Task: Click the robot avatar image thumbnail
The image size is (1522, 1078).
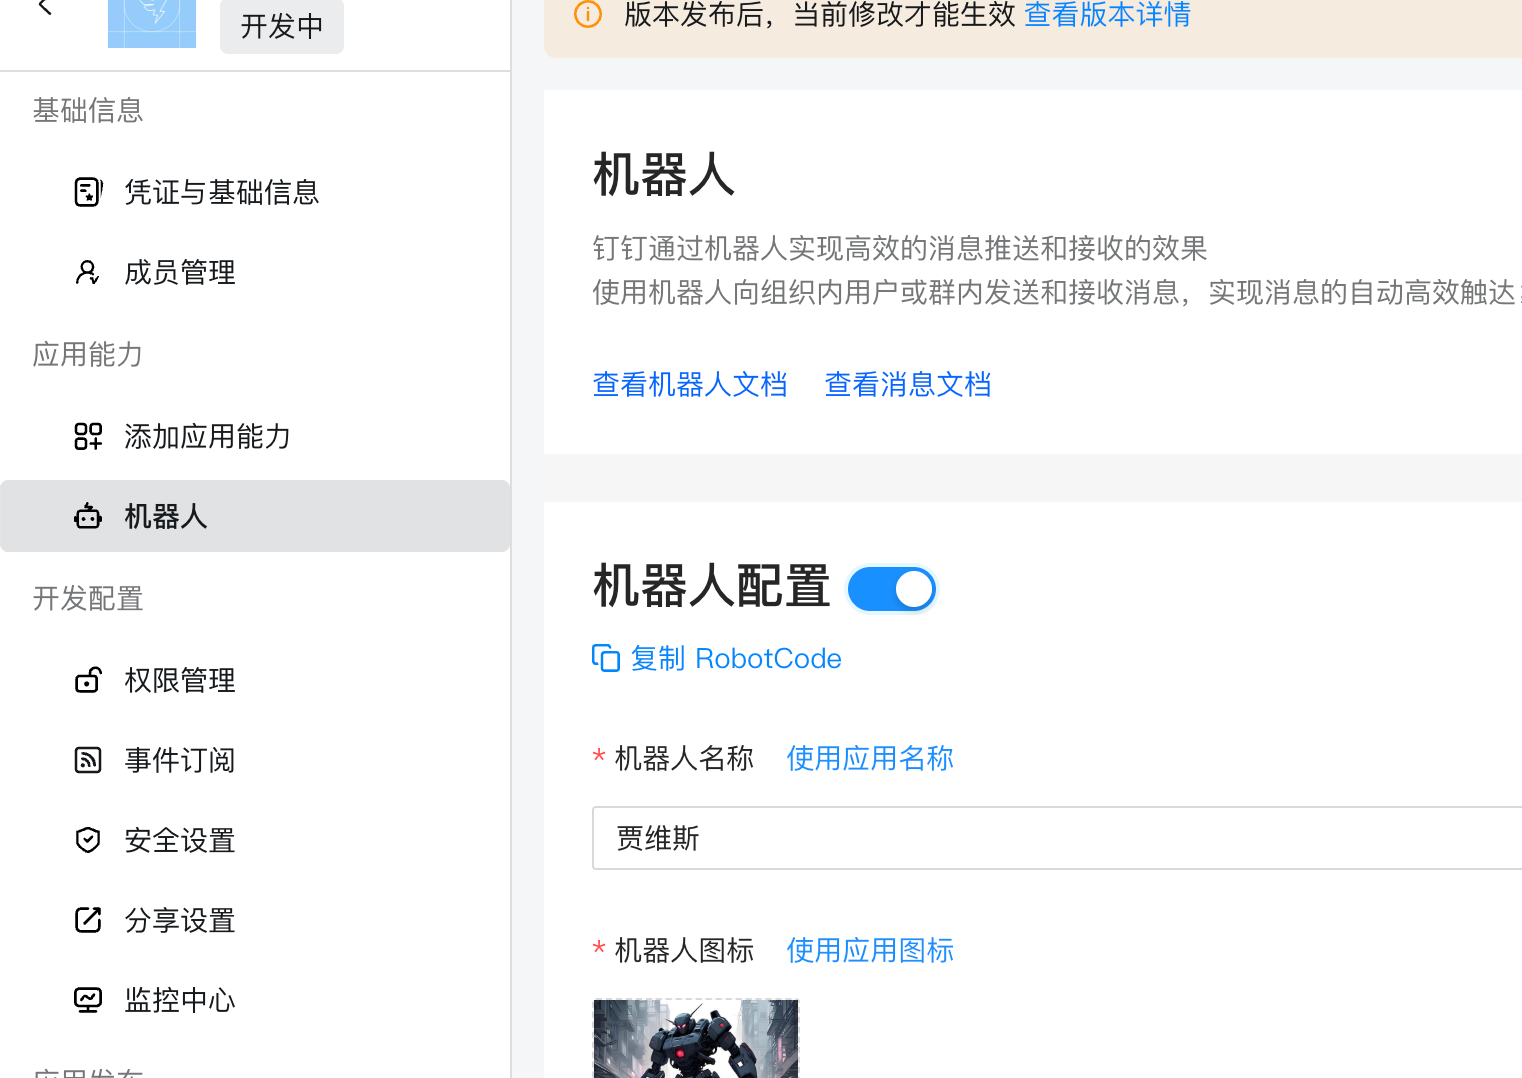Action: pos(695,1038)
